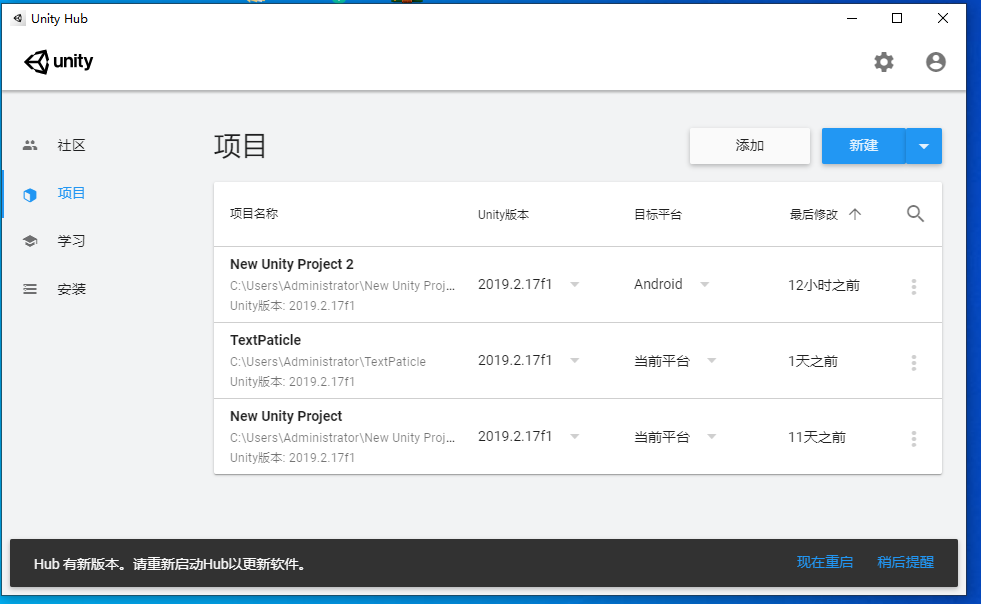Click 稍后提醒 in update banner
The image size is (981, 604).
coord(905,562)
